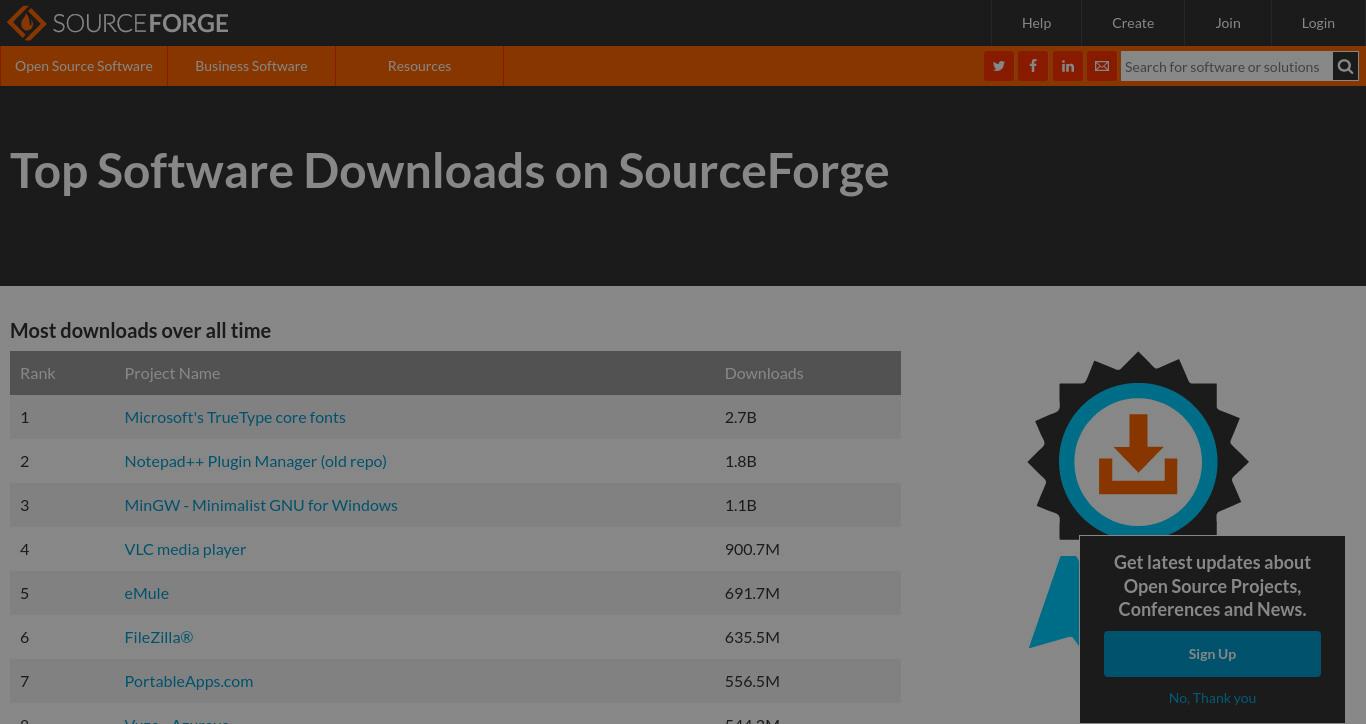The image size is (1366, 724).
Task: Expand the Business Software menu
Action: 251,66
